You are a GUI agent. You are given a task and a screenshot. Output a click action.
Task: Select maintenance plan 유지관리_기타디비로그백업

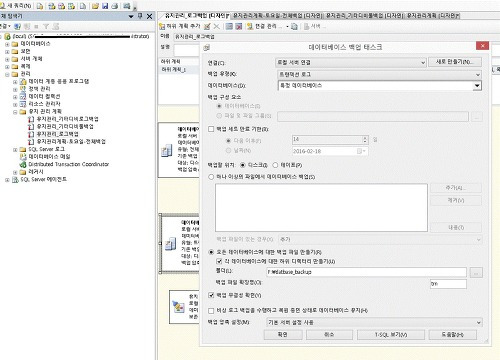click(67, 119)
